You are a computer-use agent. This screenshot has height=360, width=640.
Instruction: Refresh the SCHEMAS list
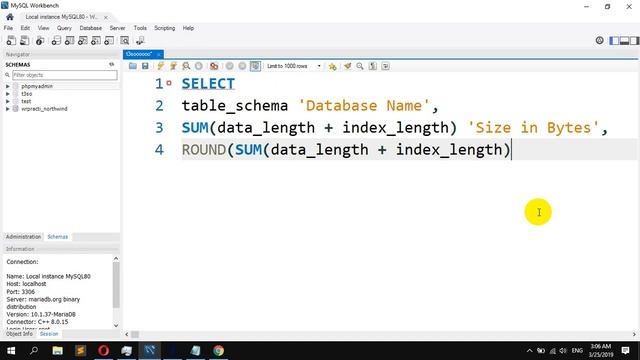tap(111, 64)
